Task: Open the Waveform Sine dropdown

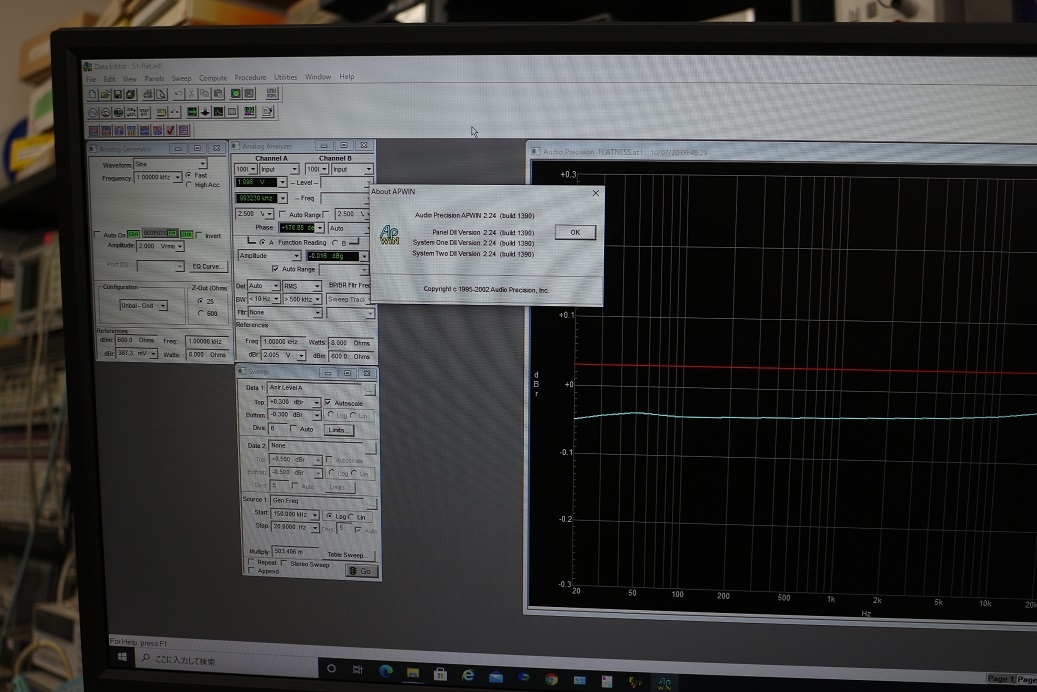Action: 202,163
